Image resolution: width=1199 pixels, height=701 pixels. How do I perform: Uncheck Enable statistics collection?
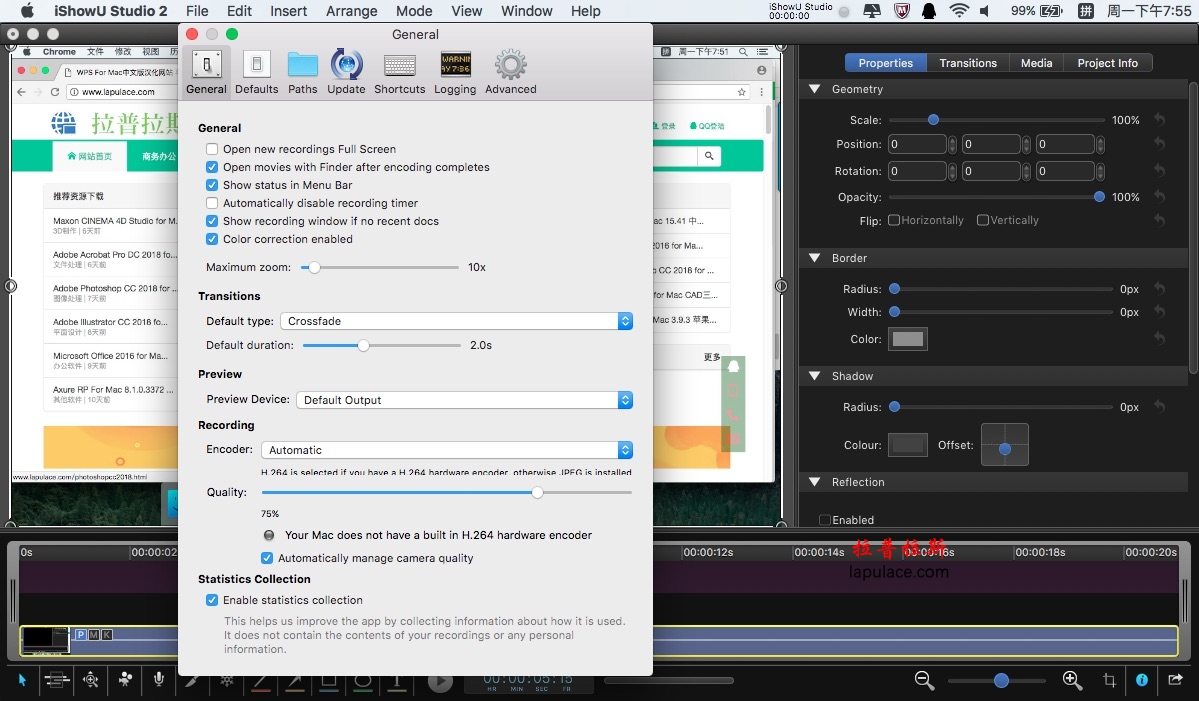pyautogui.click(x=212, y=600)
